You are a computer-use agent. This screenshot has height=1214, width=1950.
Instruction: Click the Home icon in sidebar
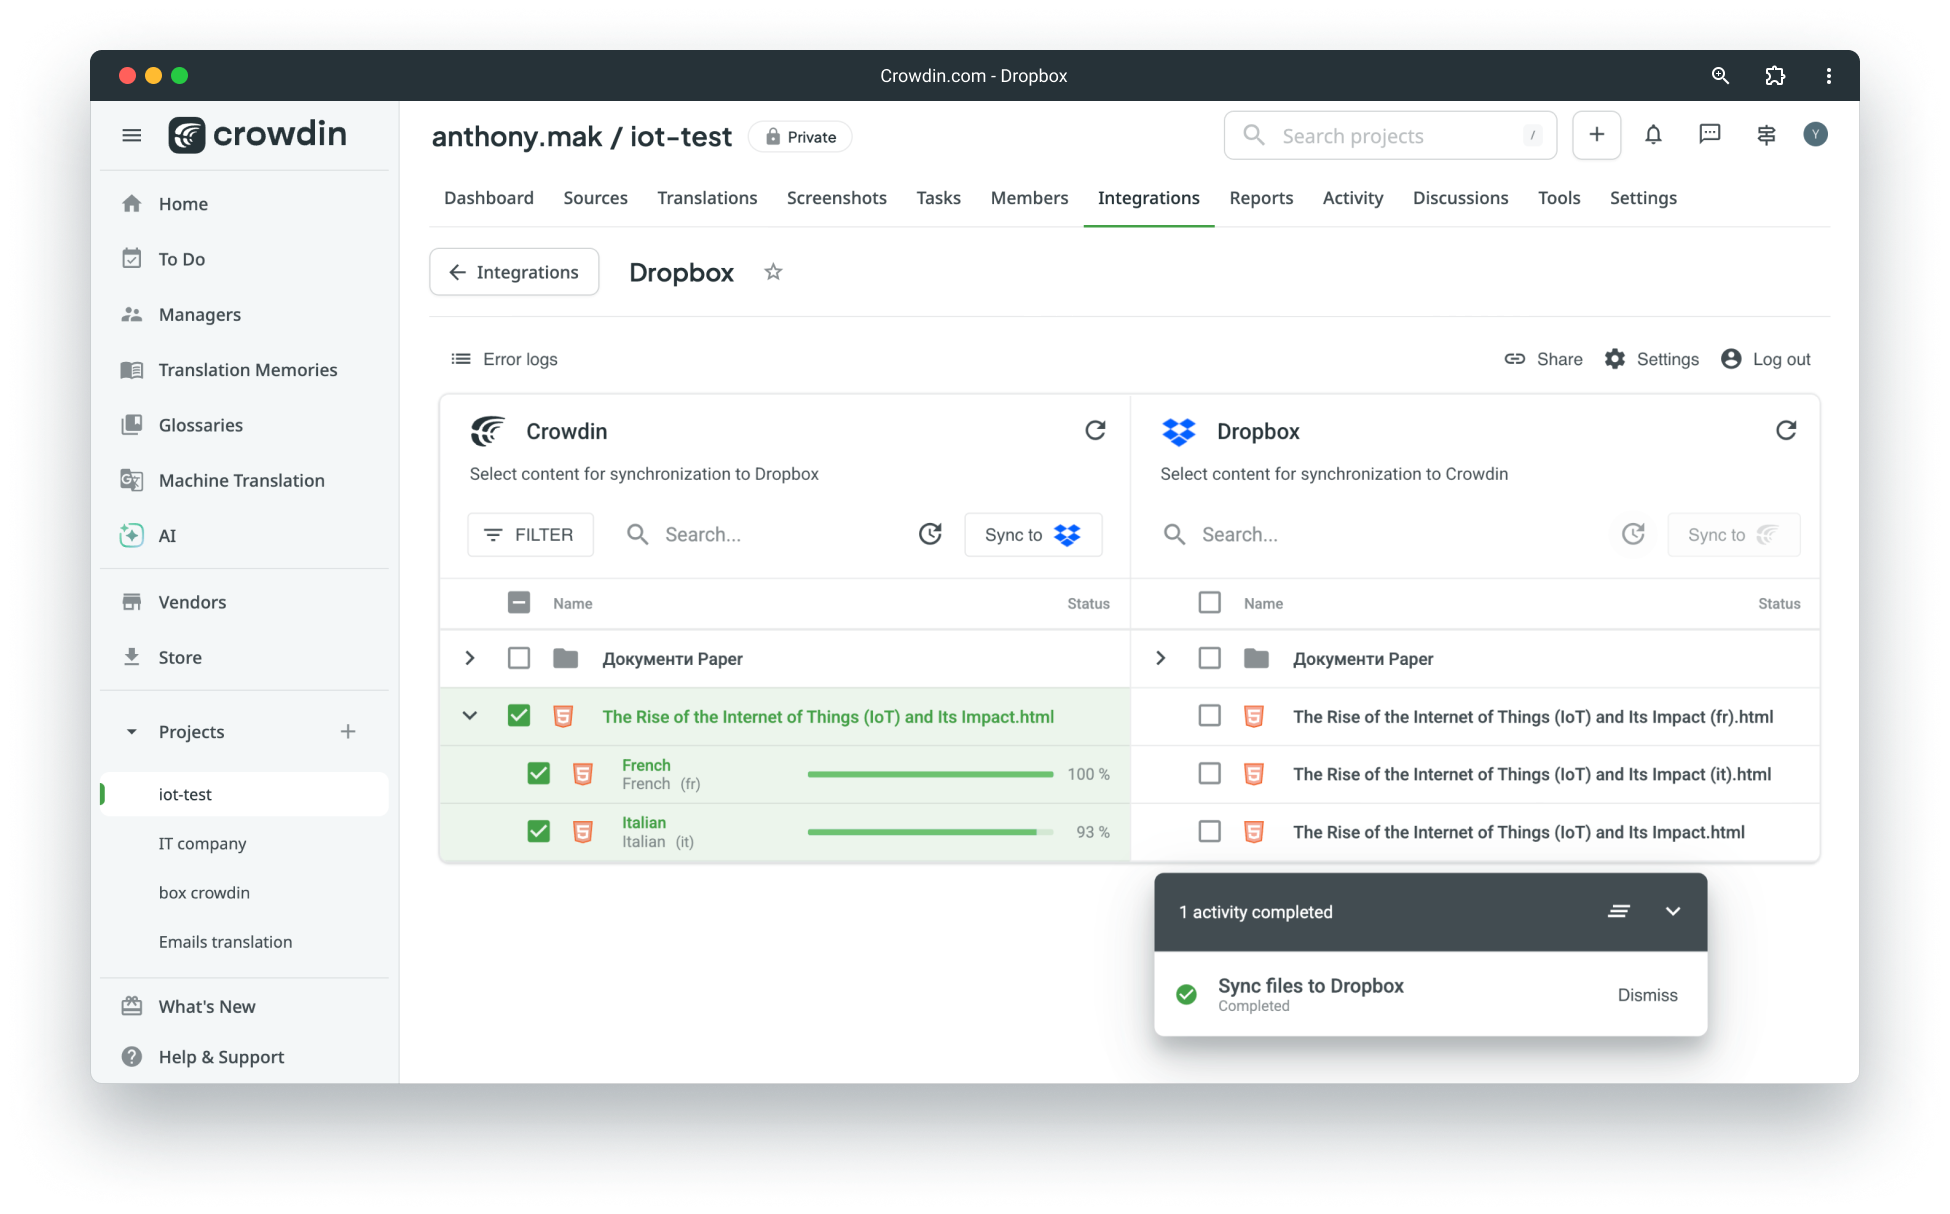pyautogui.click(x=132, y=204)
